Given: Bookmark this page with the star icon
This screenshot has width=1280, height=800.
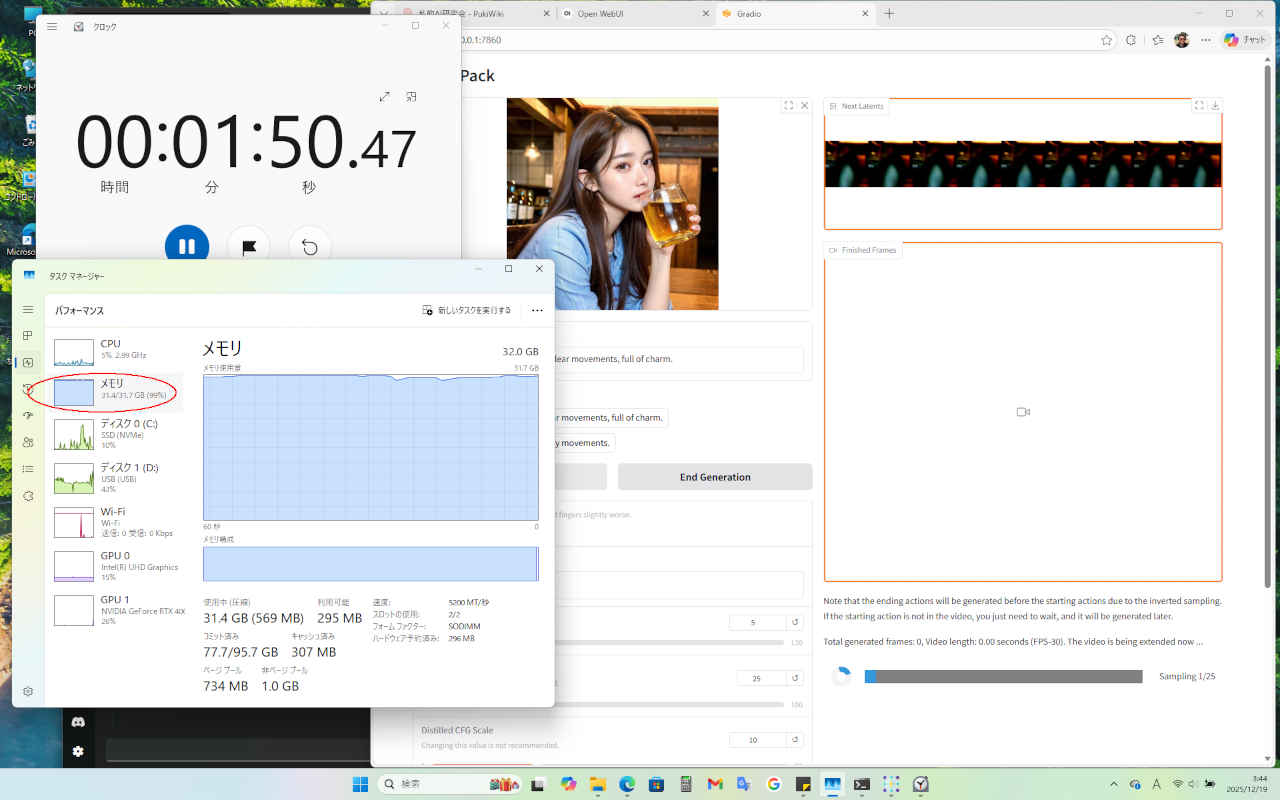Looking at the screenshot, I should coord(1106,40).
